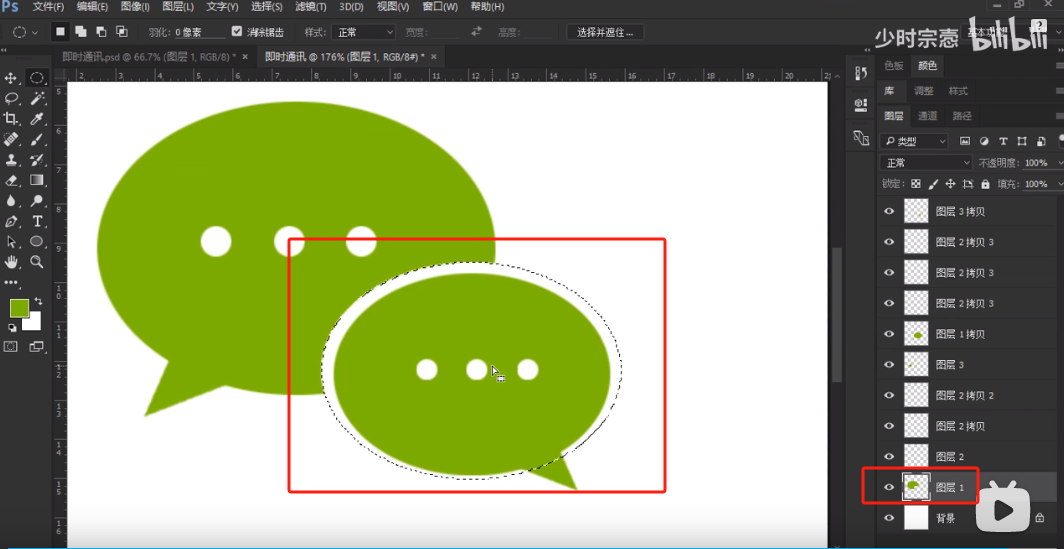Select the Zoom magnifier tool
The width and height of the screenshot is (1064, 549).
37,262
